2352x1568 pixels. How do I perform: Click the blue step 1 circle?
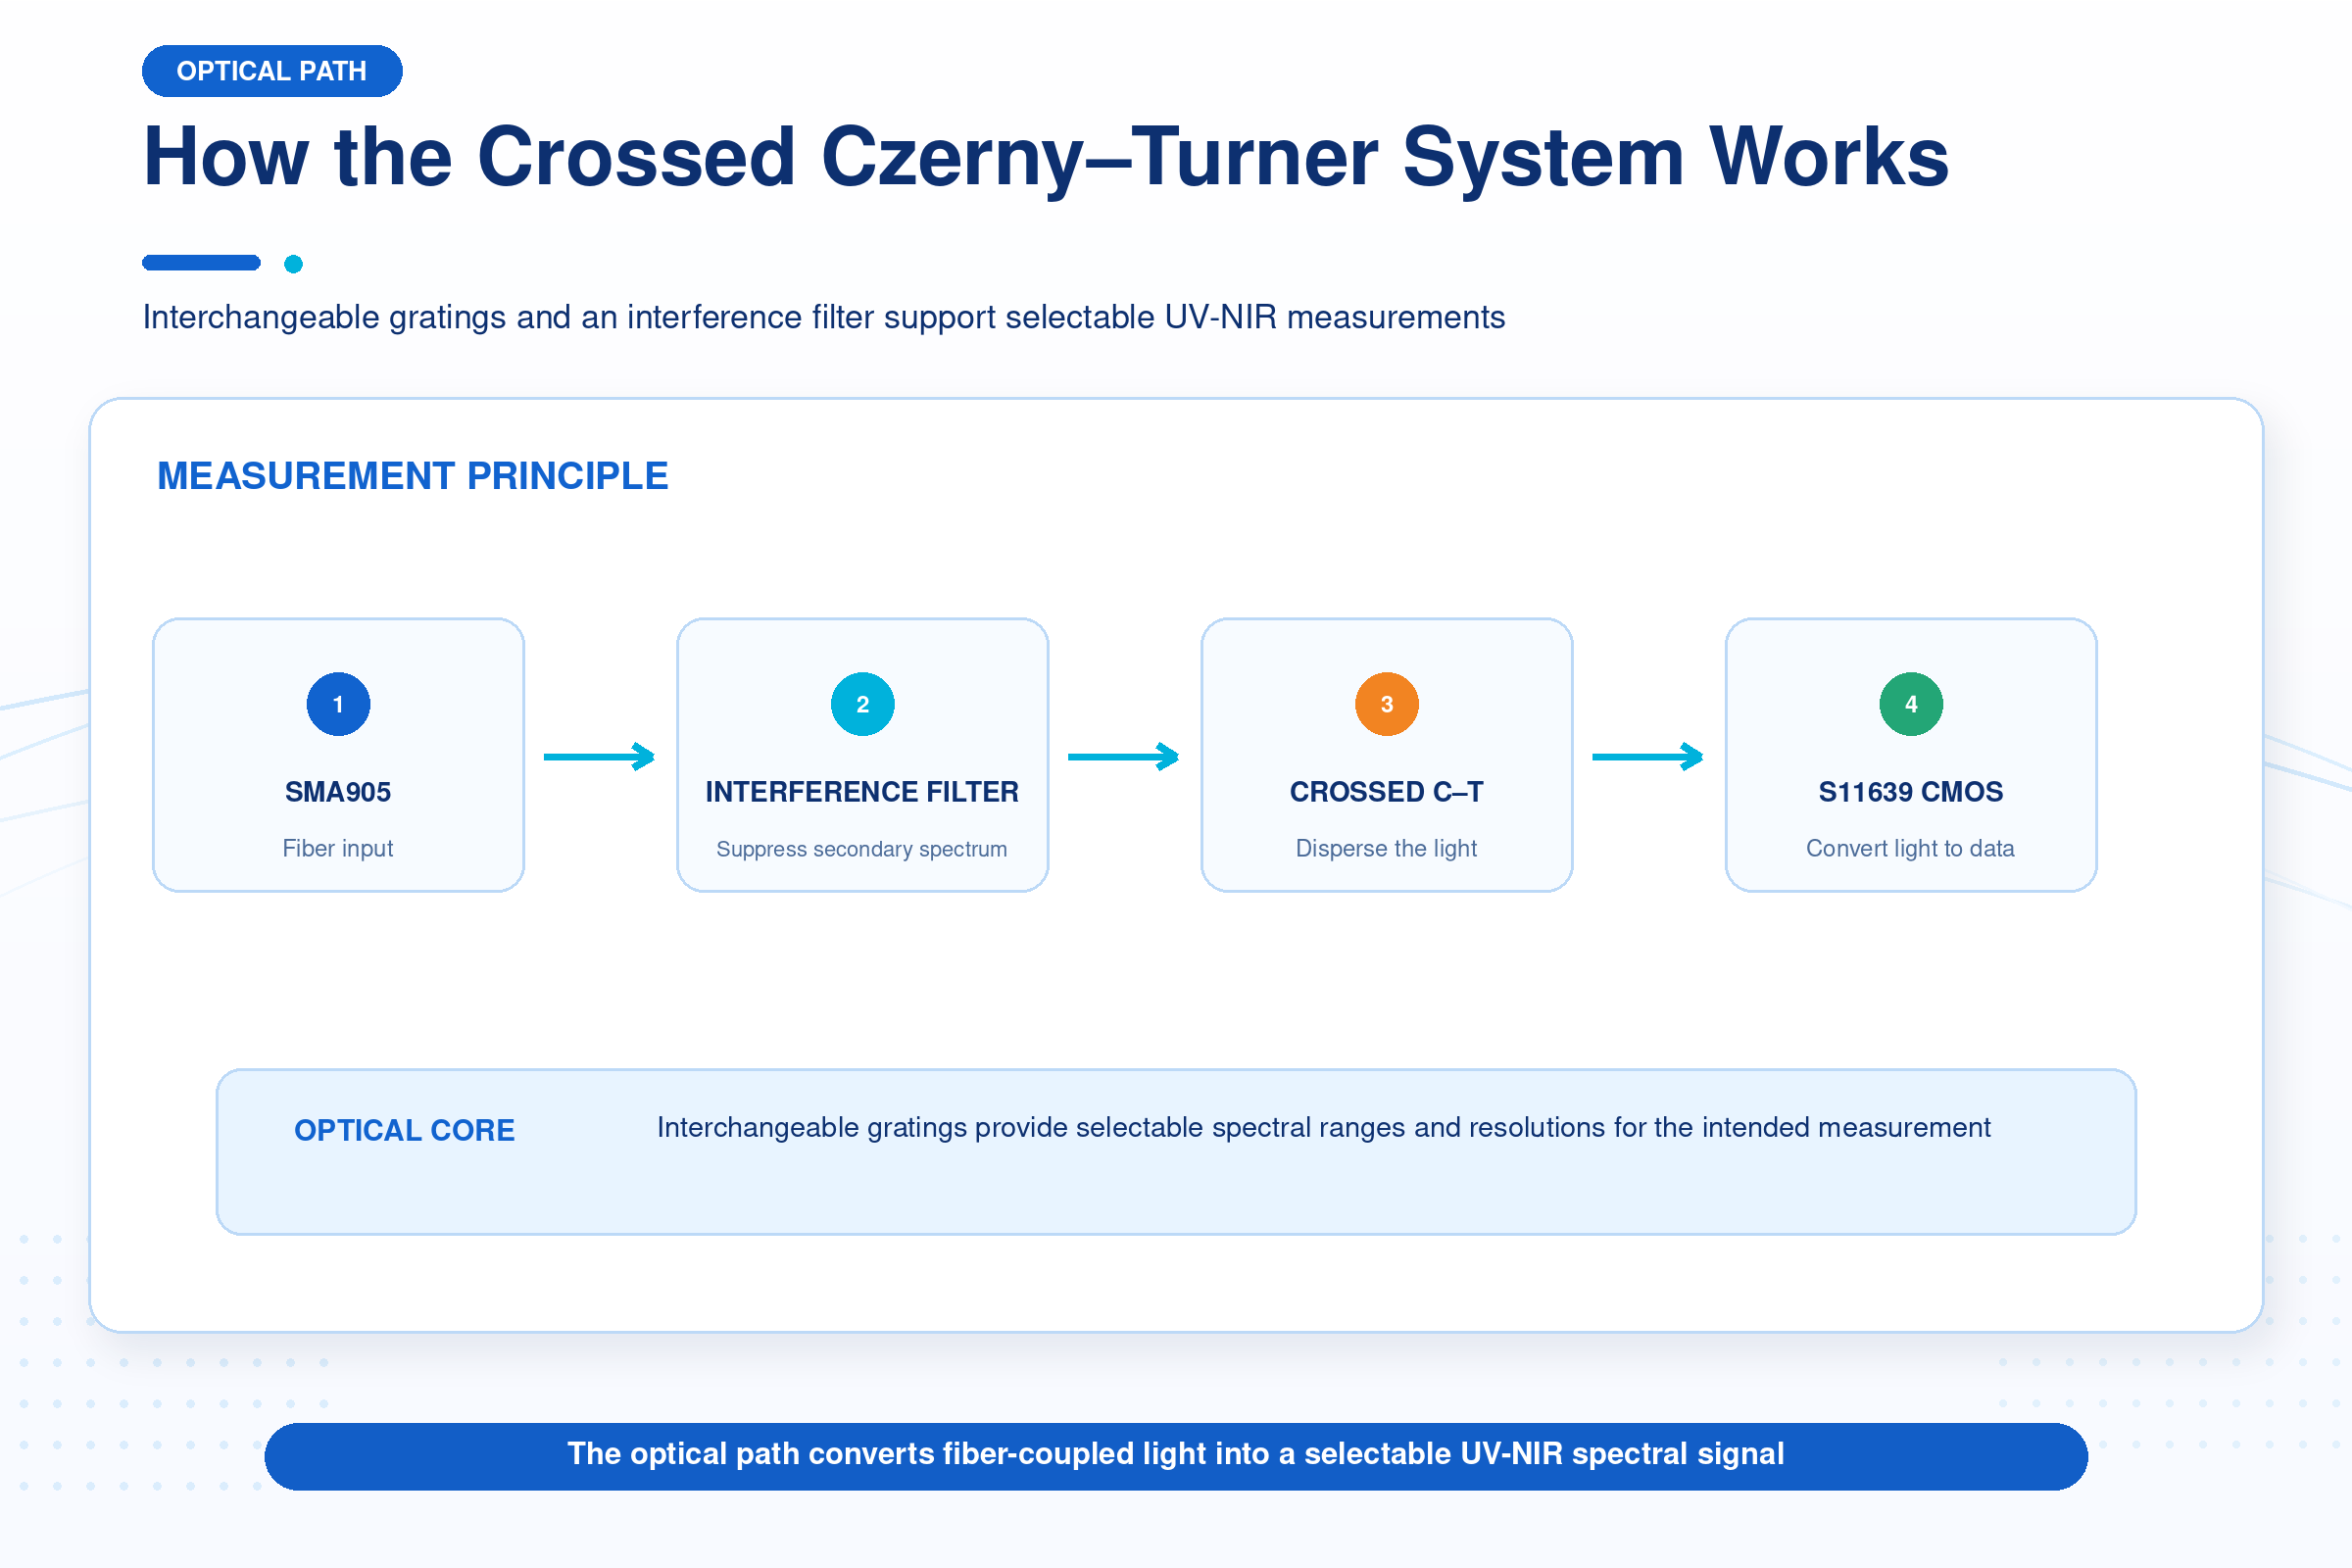pyautogui.click(x=338, y=704)
